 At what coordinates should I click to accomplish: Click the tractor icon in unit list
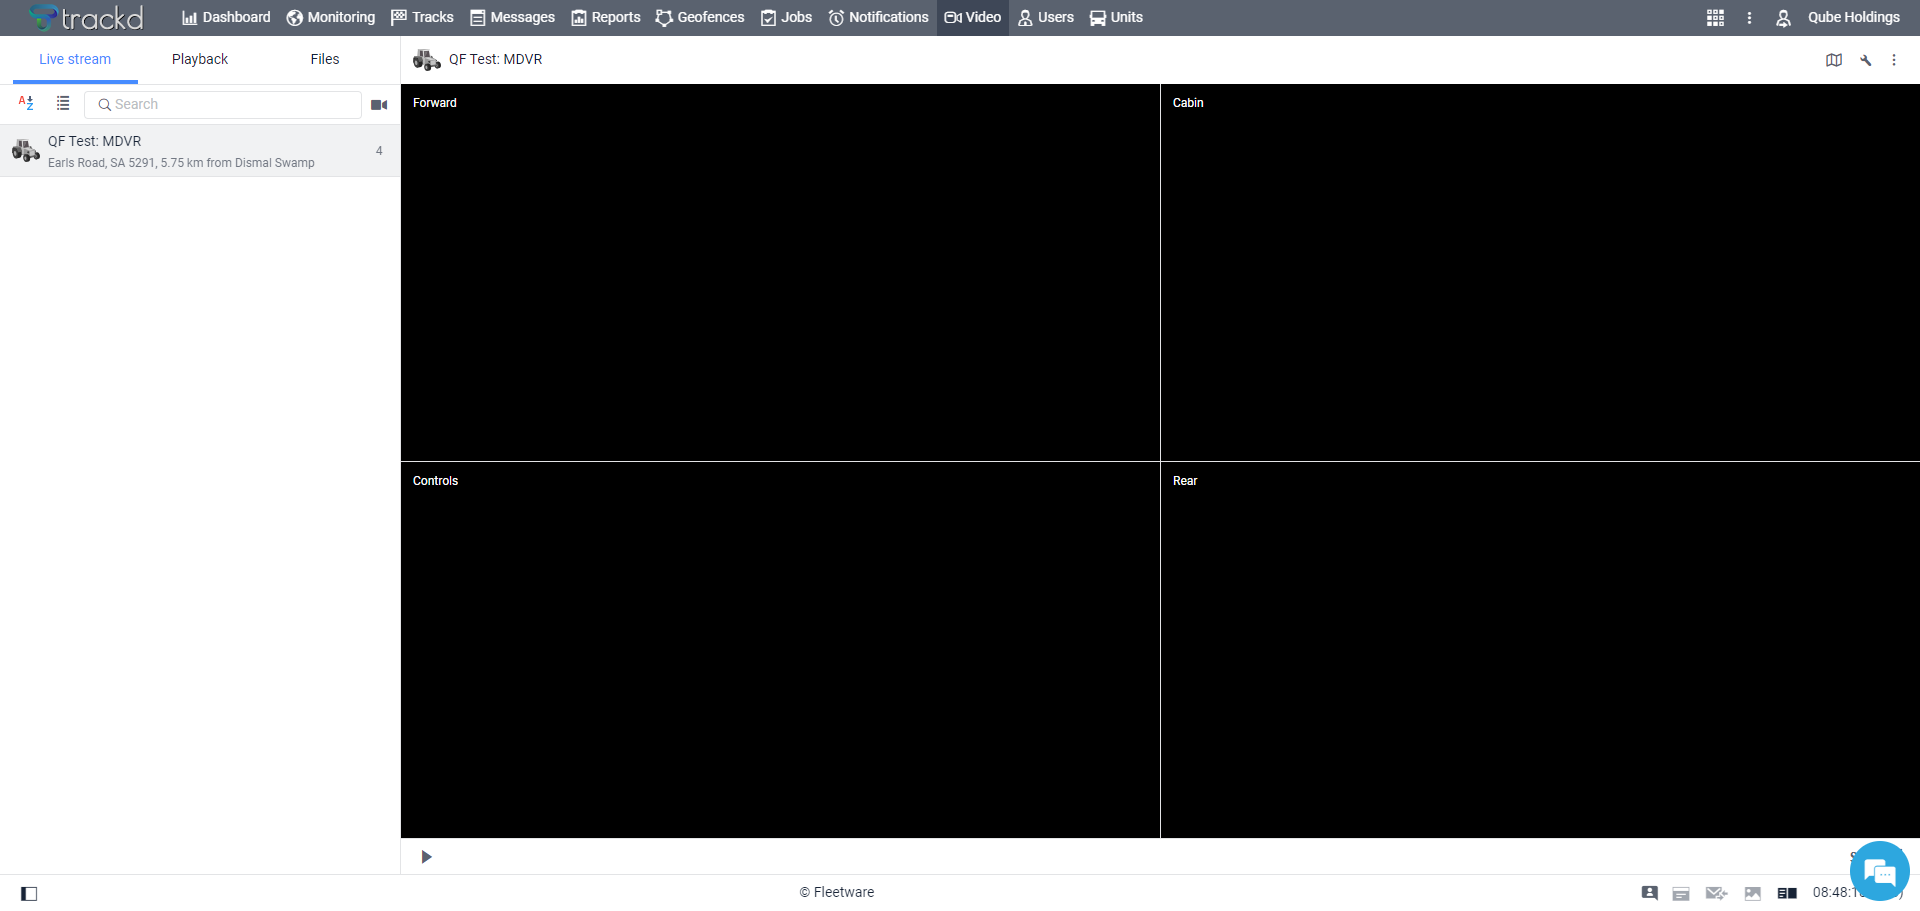(26, 151)
